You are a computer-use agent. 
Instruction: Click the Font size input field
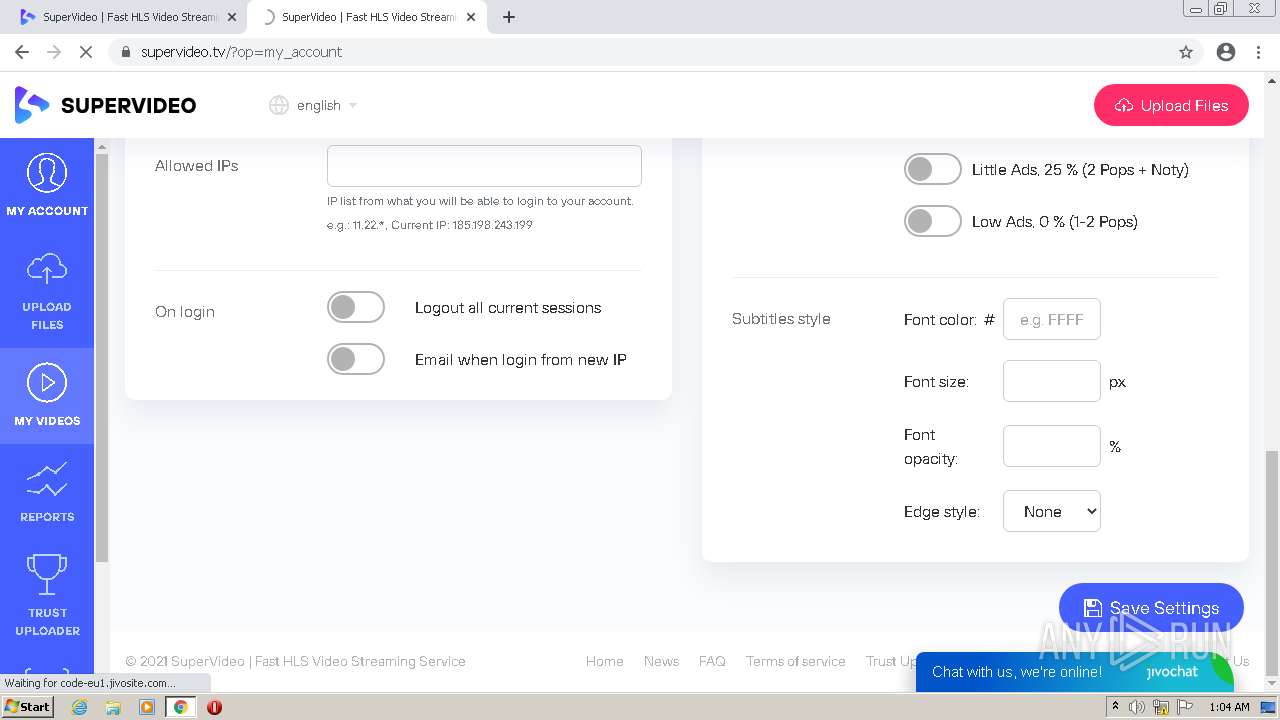point(1052,381)
